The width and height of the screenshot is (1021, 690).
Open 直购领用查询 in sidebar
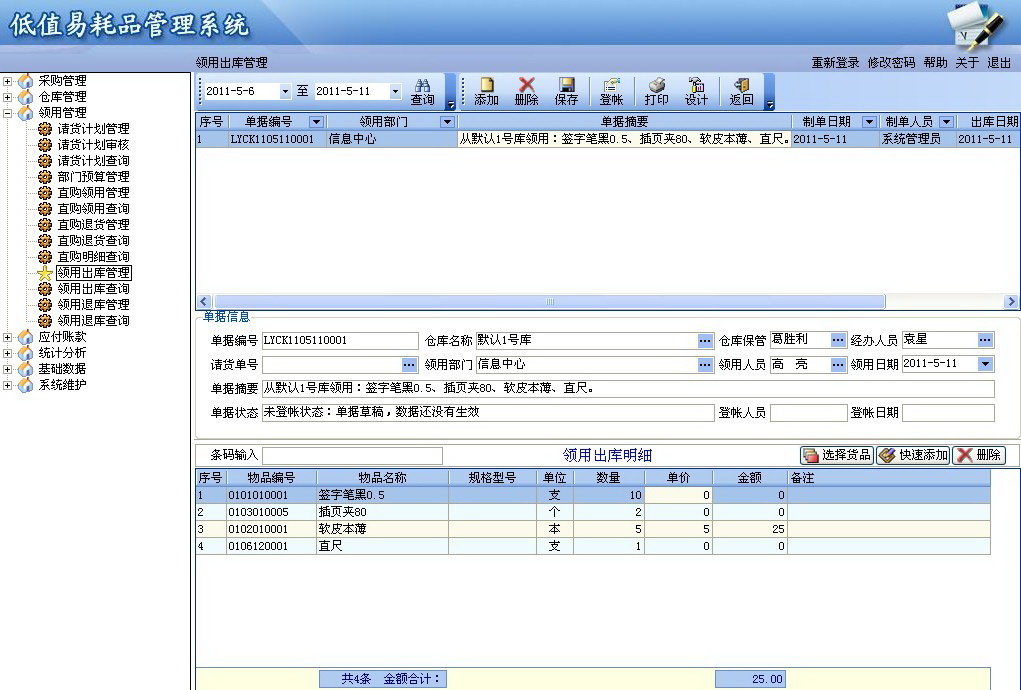click(x=93, y=208)
